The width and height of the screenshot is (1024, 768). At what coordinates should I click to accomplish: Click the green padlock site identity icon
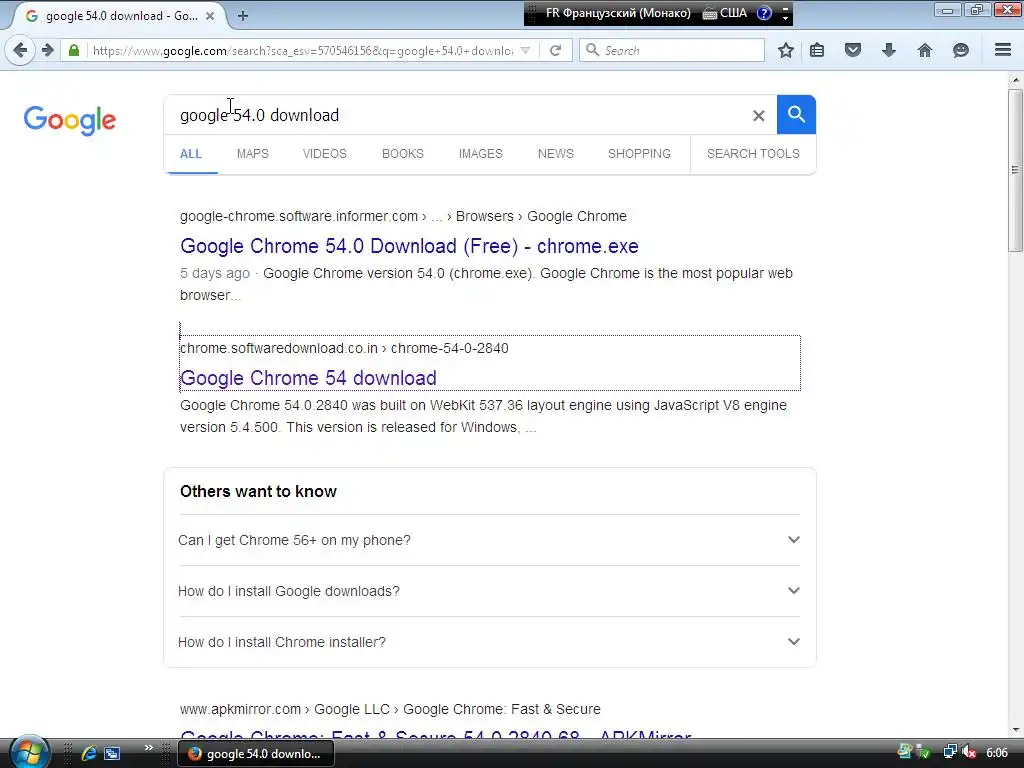[x=74, y=50]
